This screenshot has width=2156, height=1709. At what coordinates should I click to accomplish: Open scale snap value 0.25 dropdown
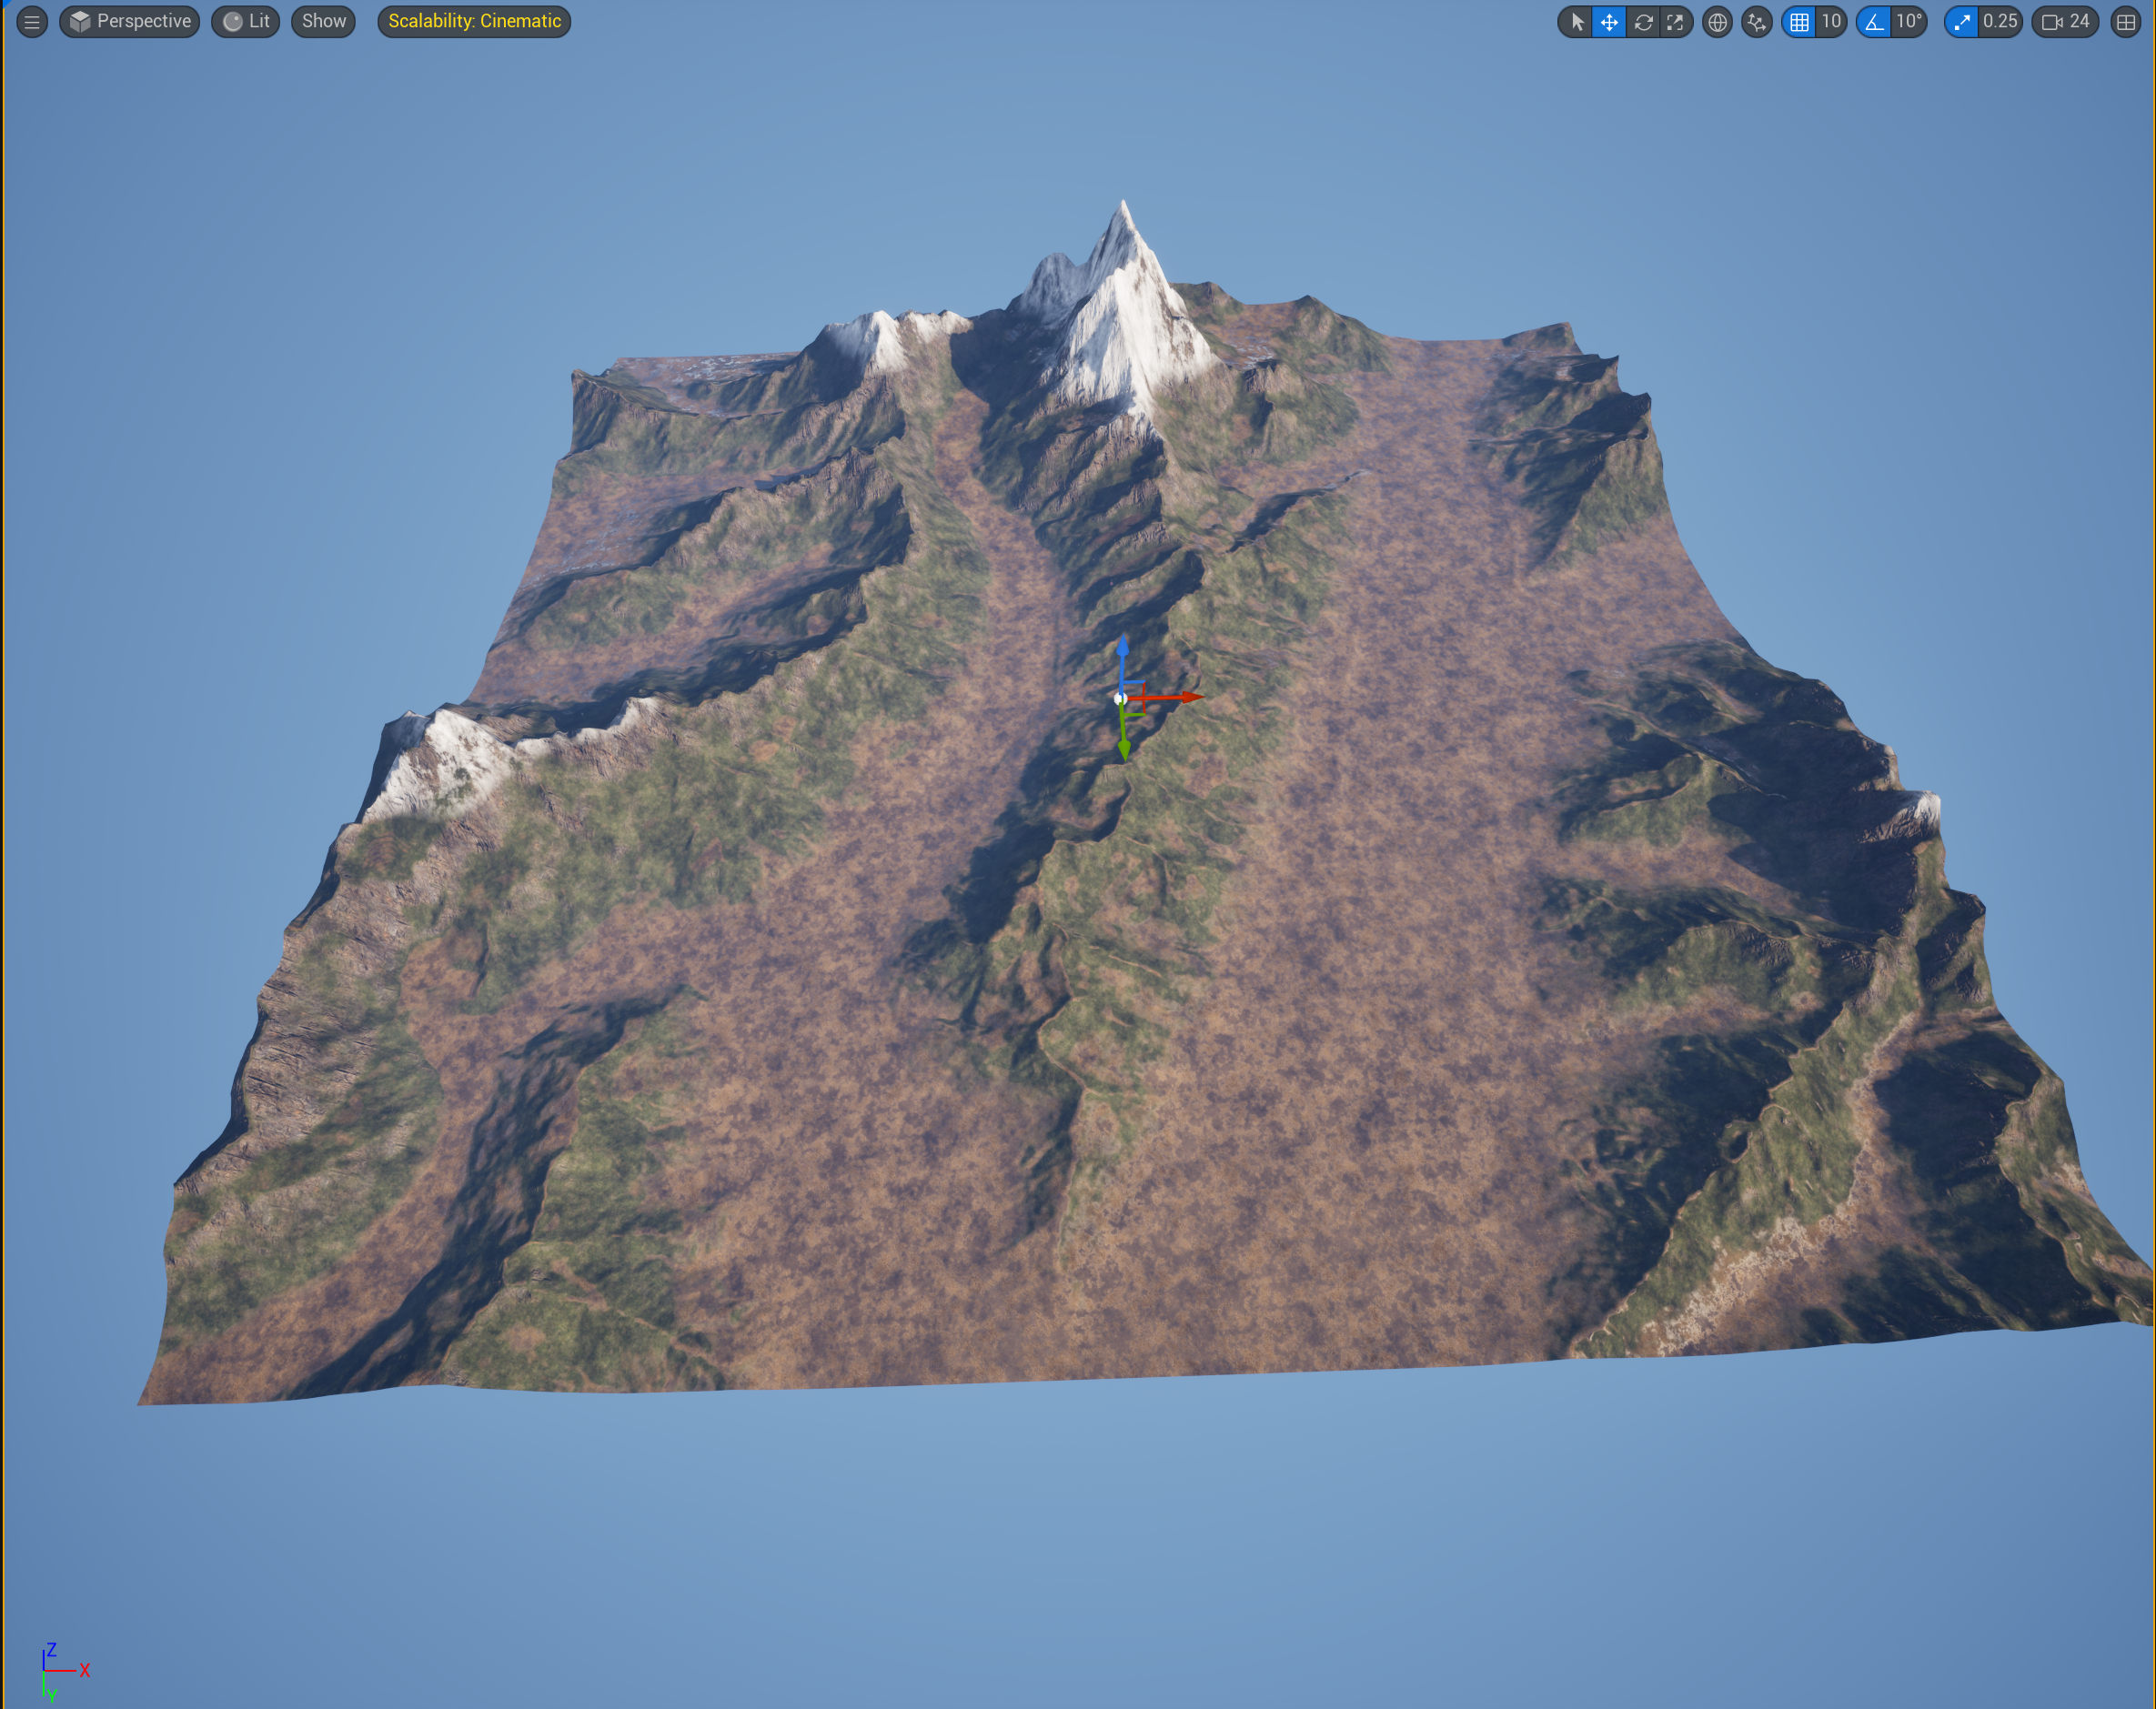(x=2000, y=22)
